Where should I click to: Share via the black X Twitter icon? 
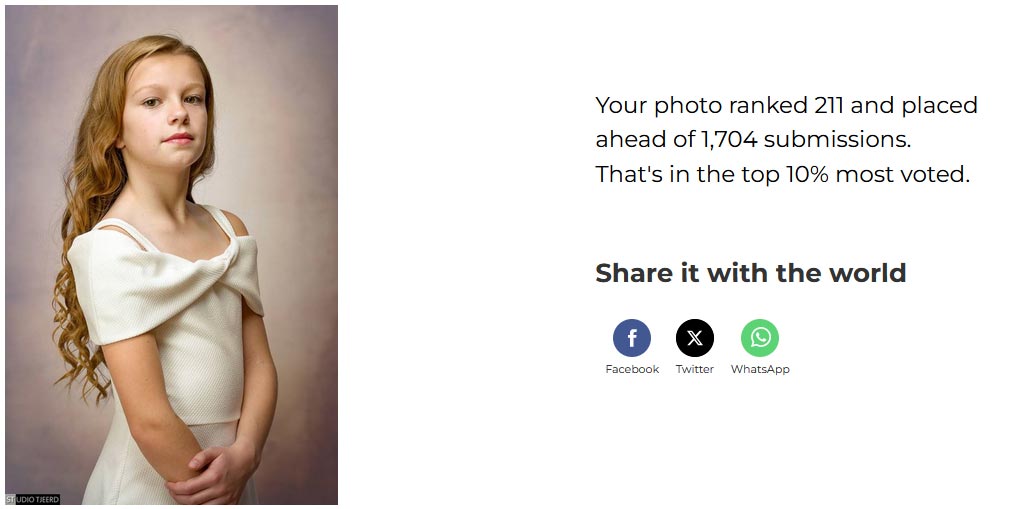[x=695, y=338]
